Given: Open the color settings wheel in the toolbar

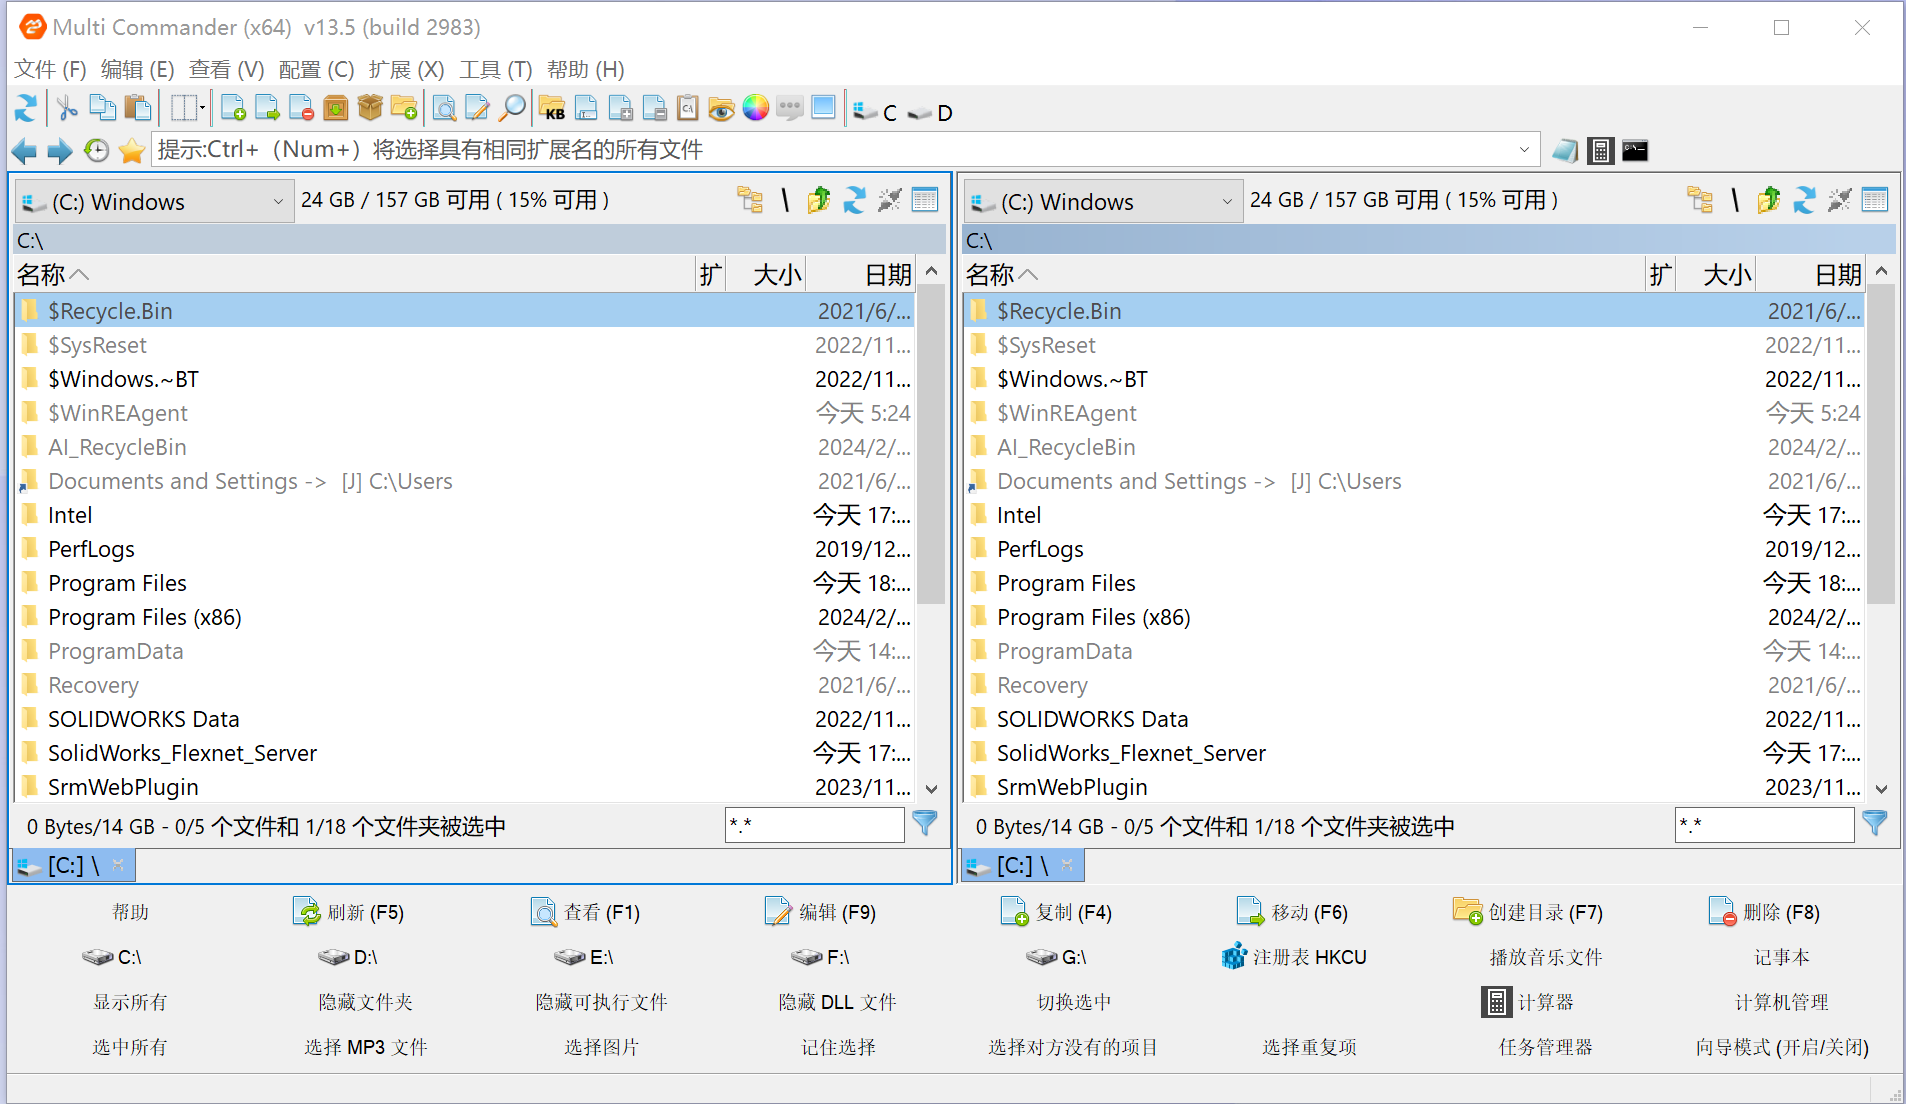Looking at the screenshot, I should coord(755,108).
